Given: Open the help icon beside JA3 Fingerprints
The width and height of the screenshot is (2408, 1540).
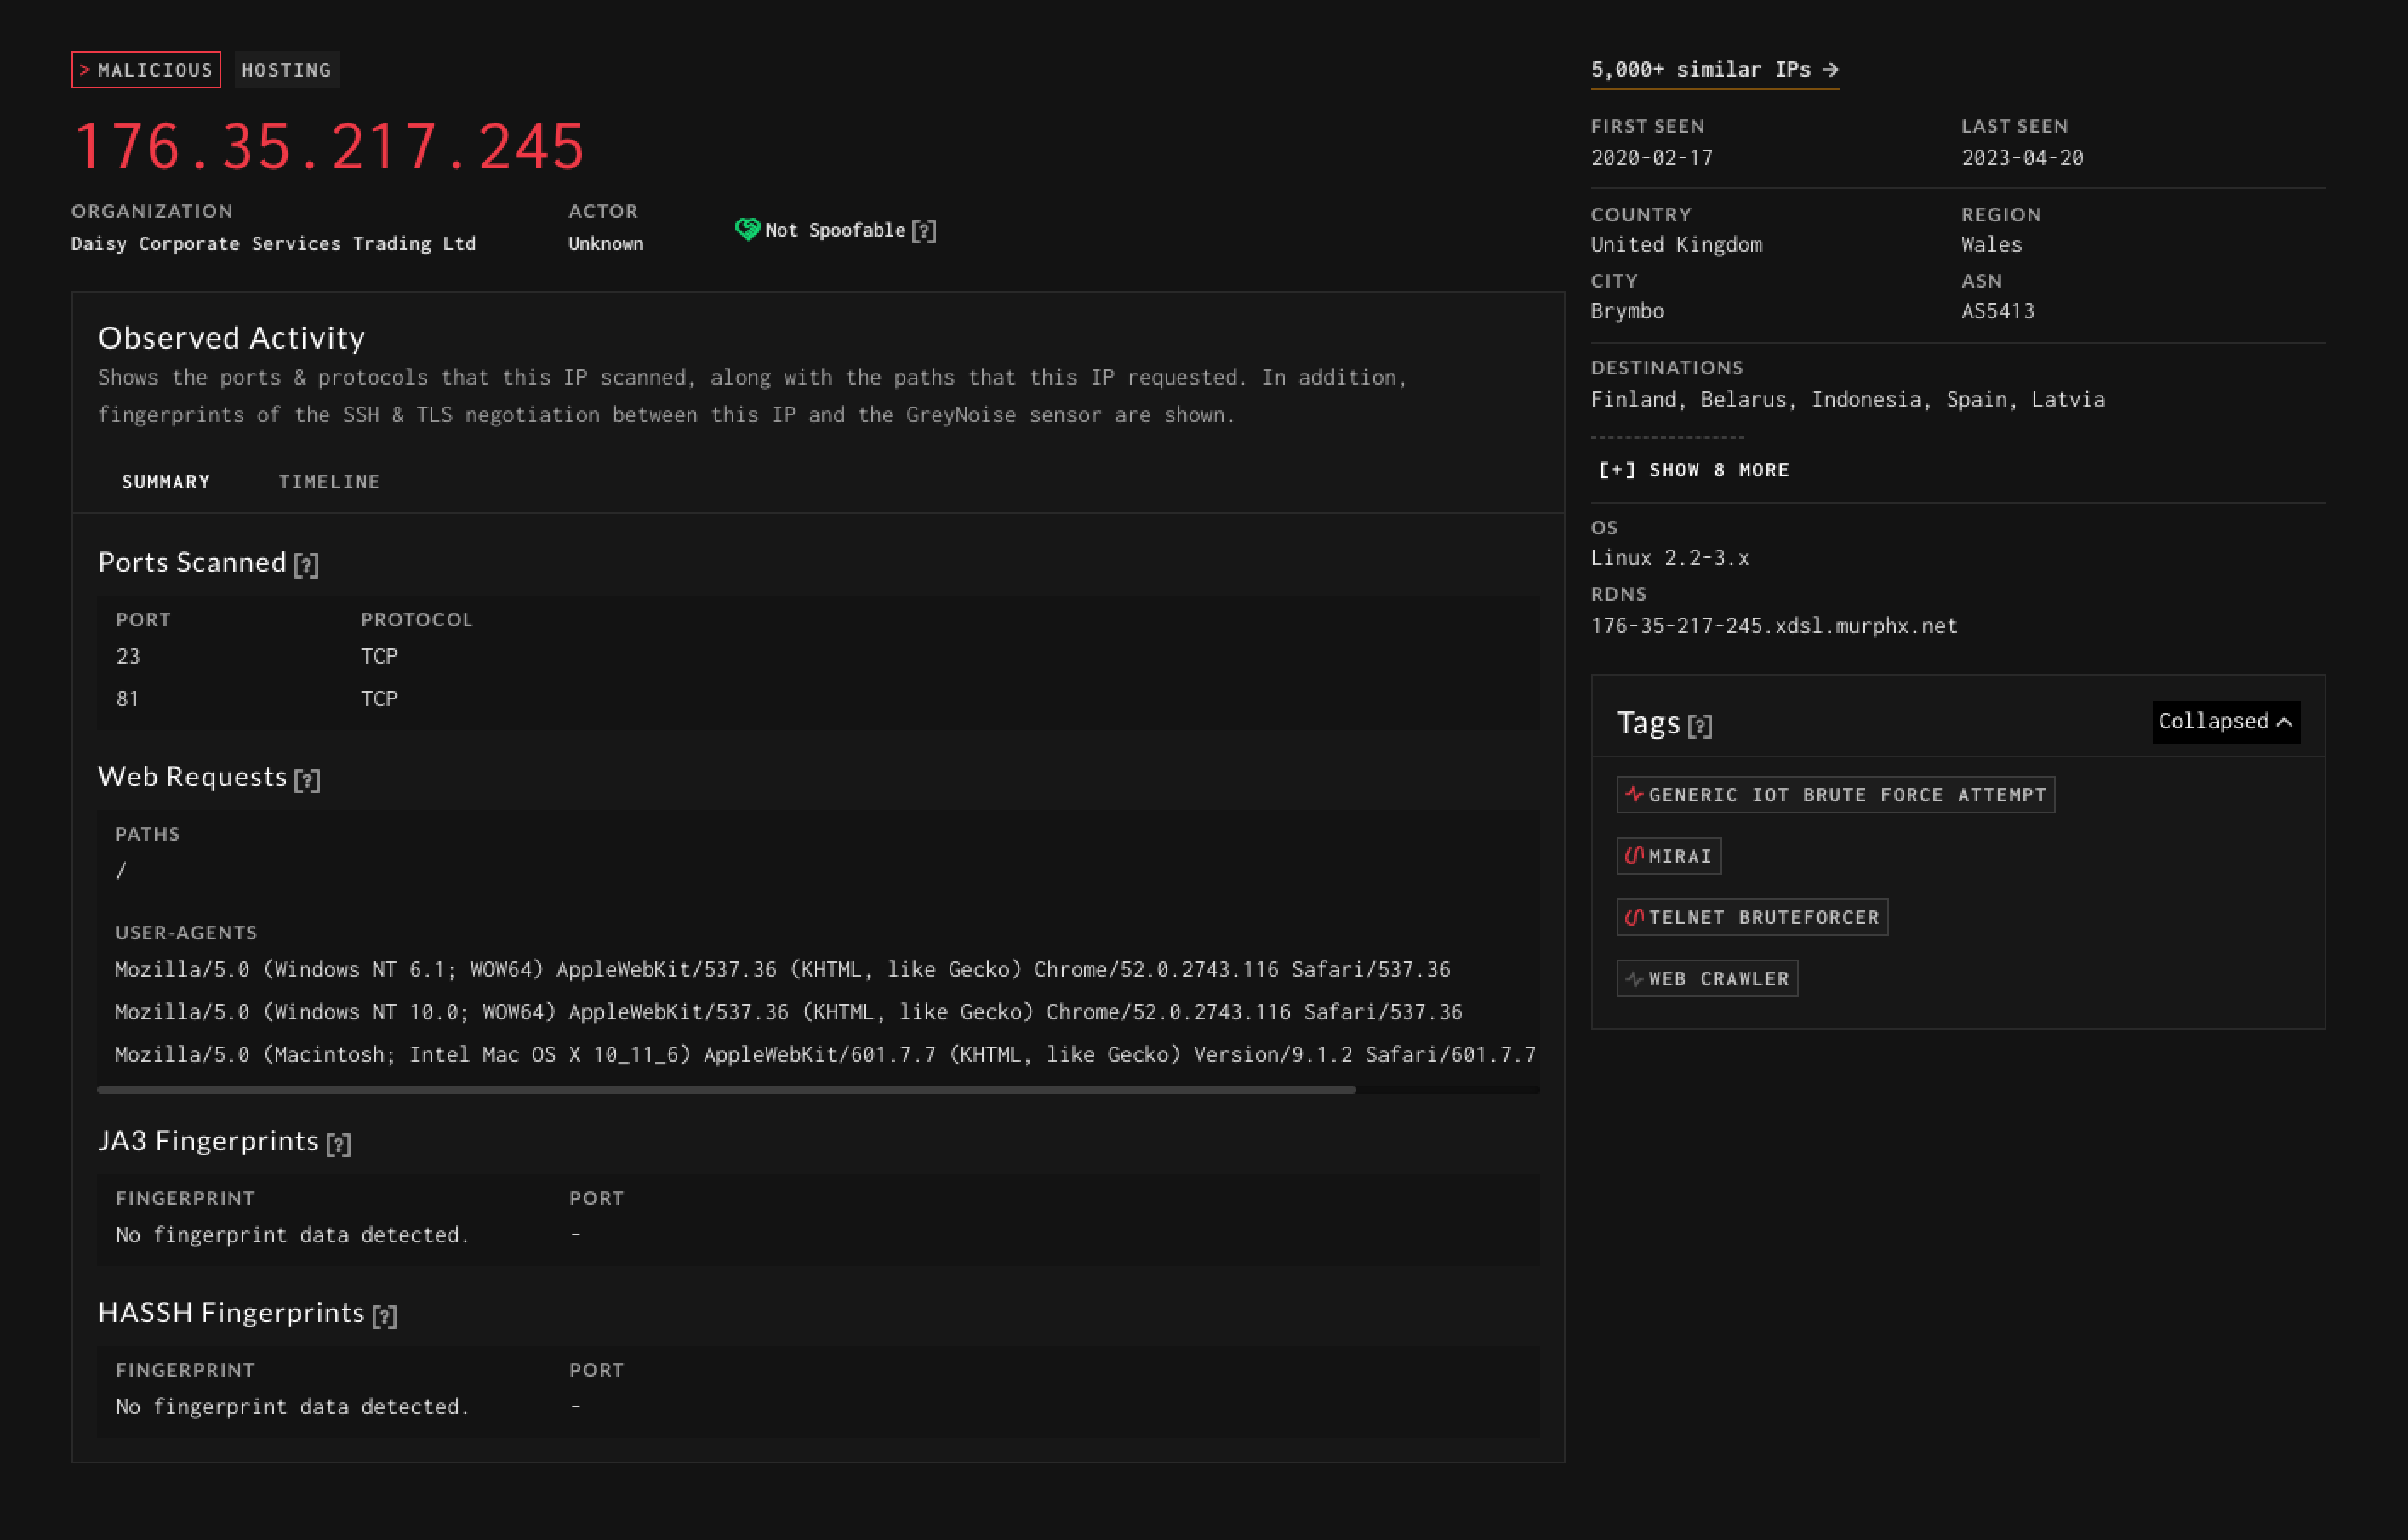Looking at the screenshot, I should [x=340, y=1142].
